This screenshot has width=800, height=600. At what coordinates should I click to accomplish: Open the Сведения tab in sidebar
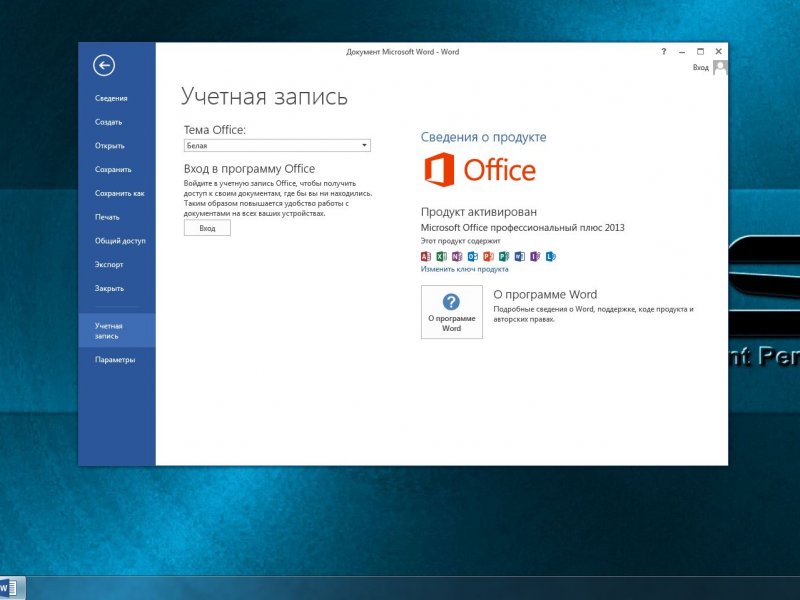coord(111,98)
